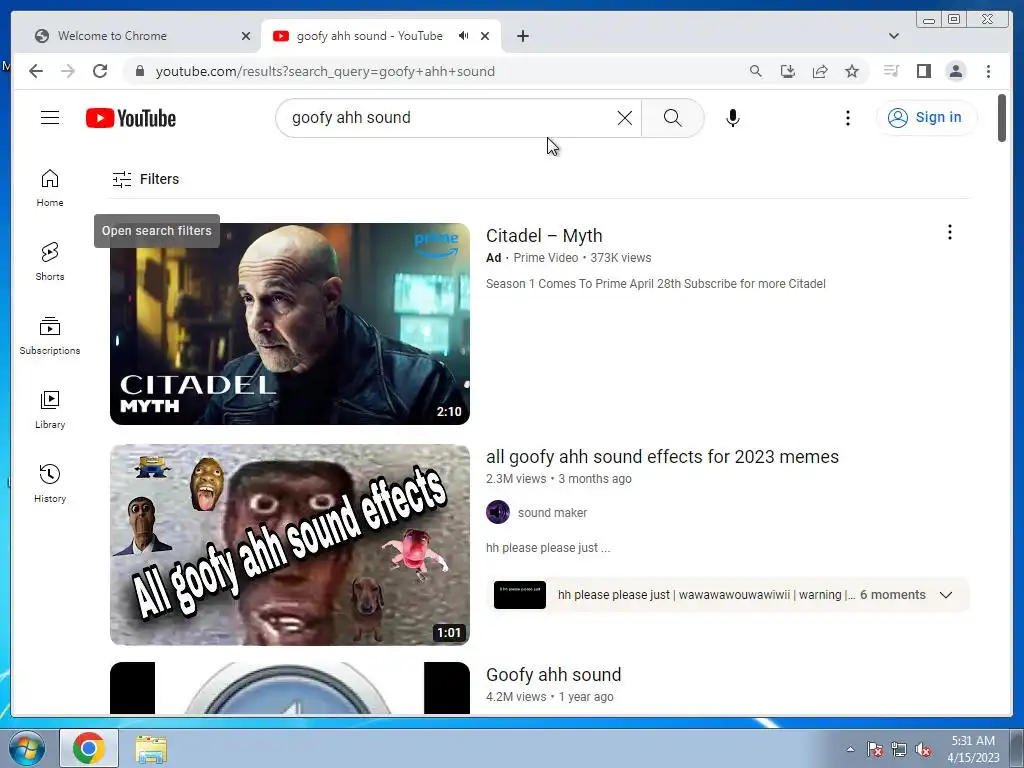Play All goofy ahh sound effects thumbnail

coord(289,545)
